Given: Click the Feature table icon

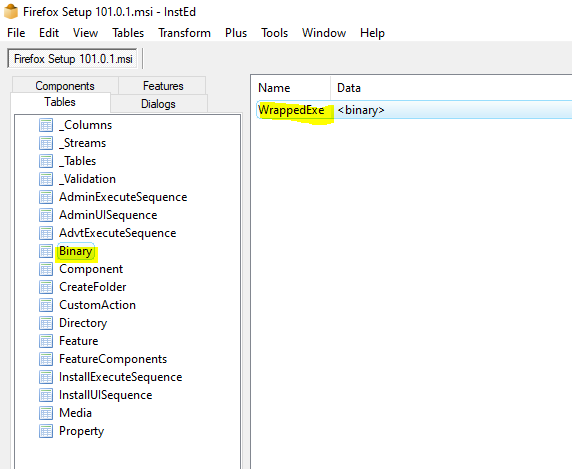Looking at the screenshot, I should 46,341.
